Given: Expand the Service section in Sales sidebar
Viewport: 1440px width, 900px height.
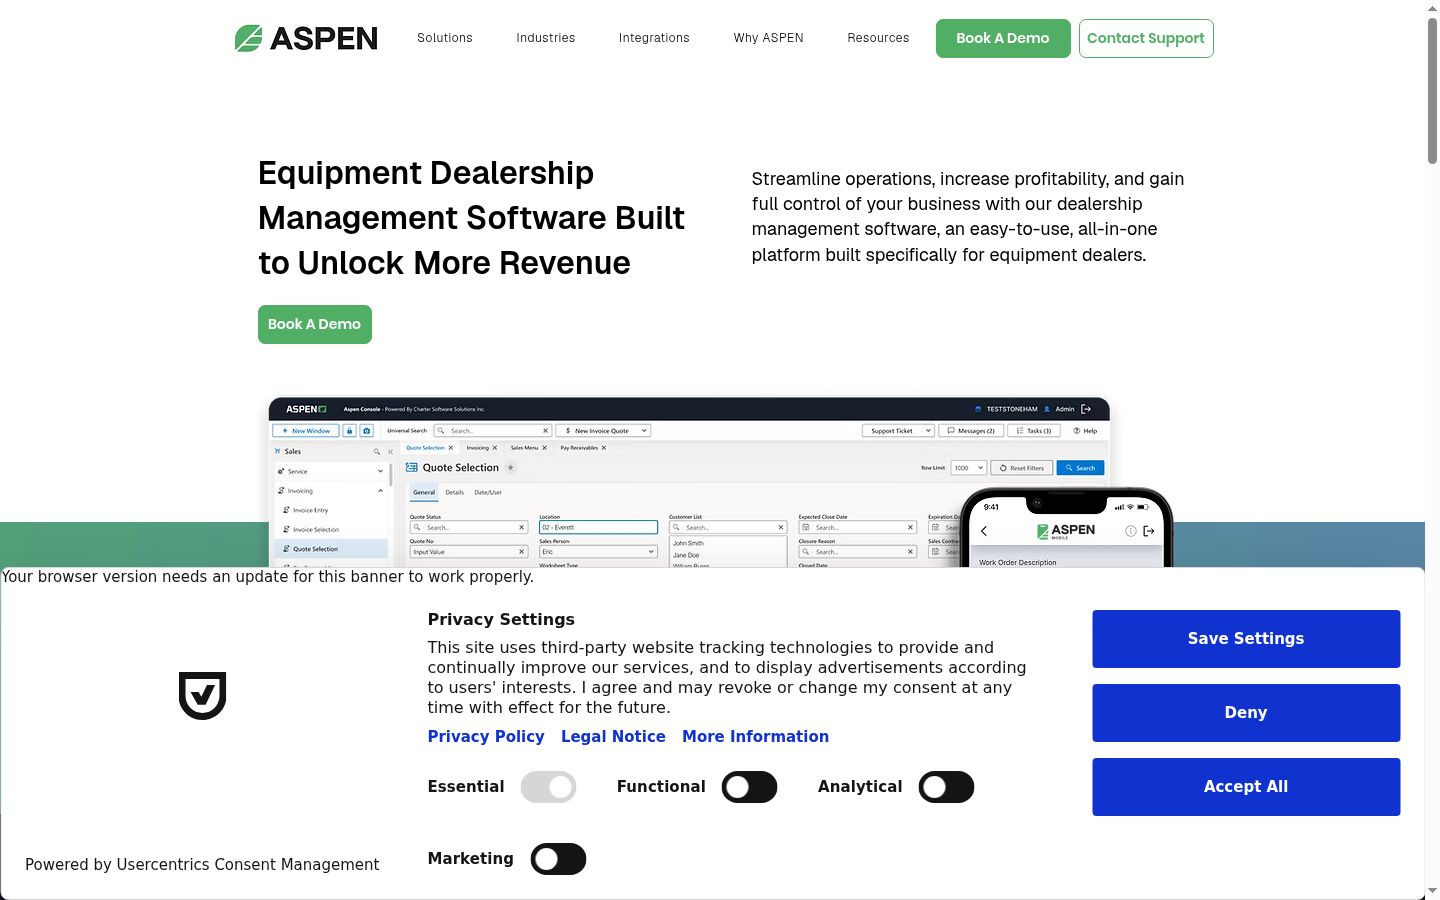Looking at the screenshot, I should point(380,471).
